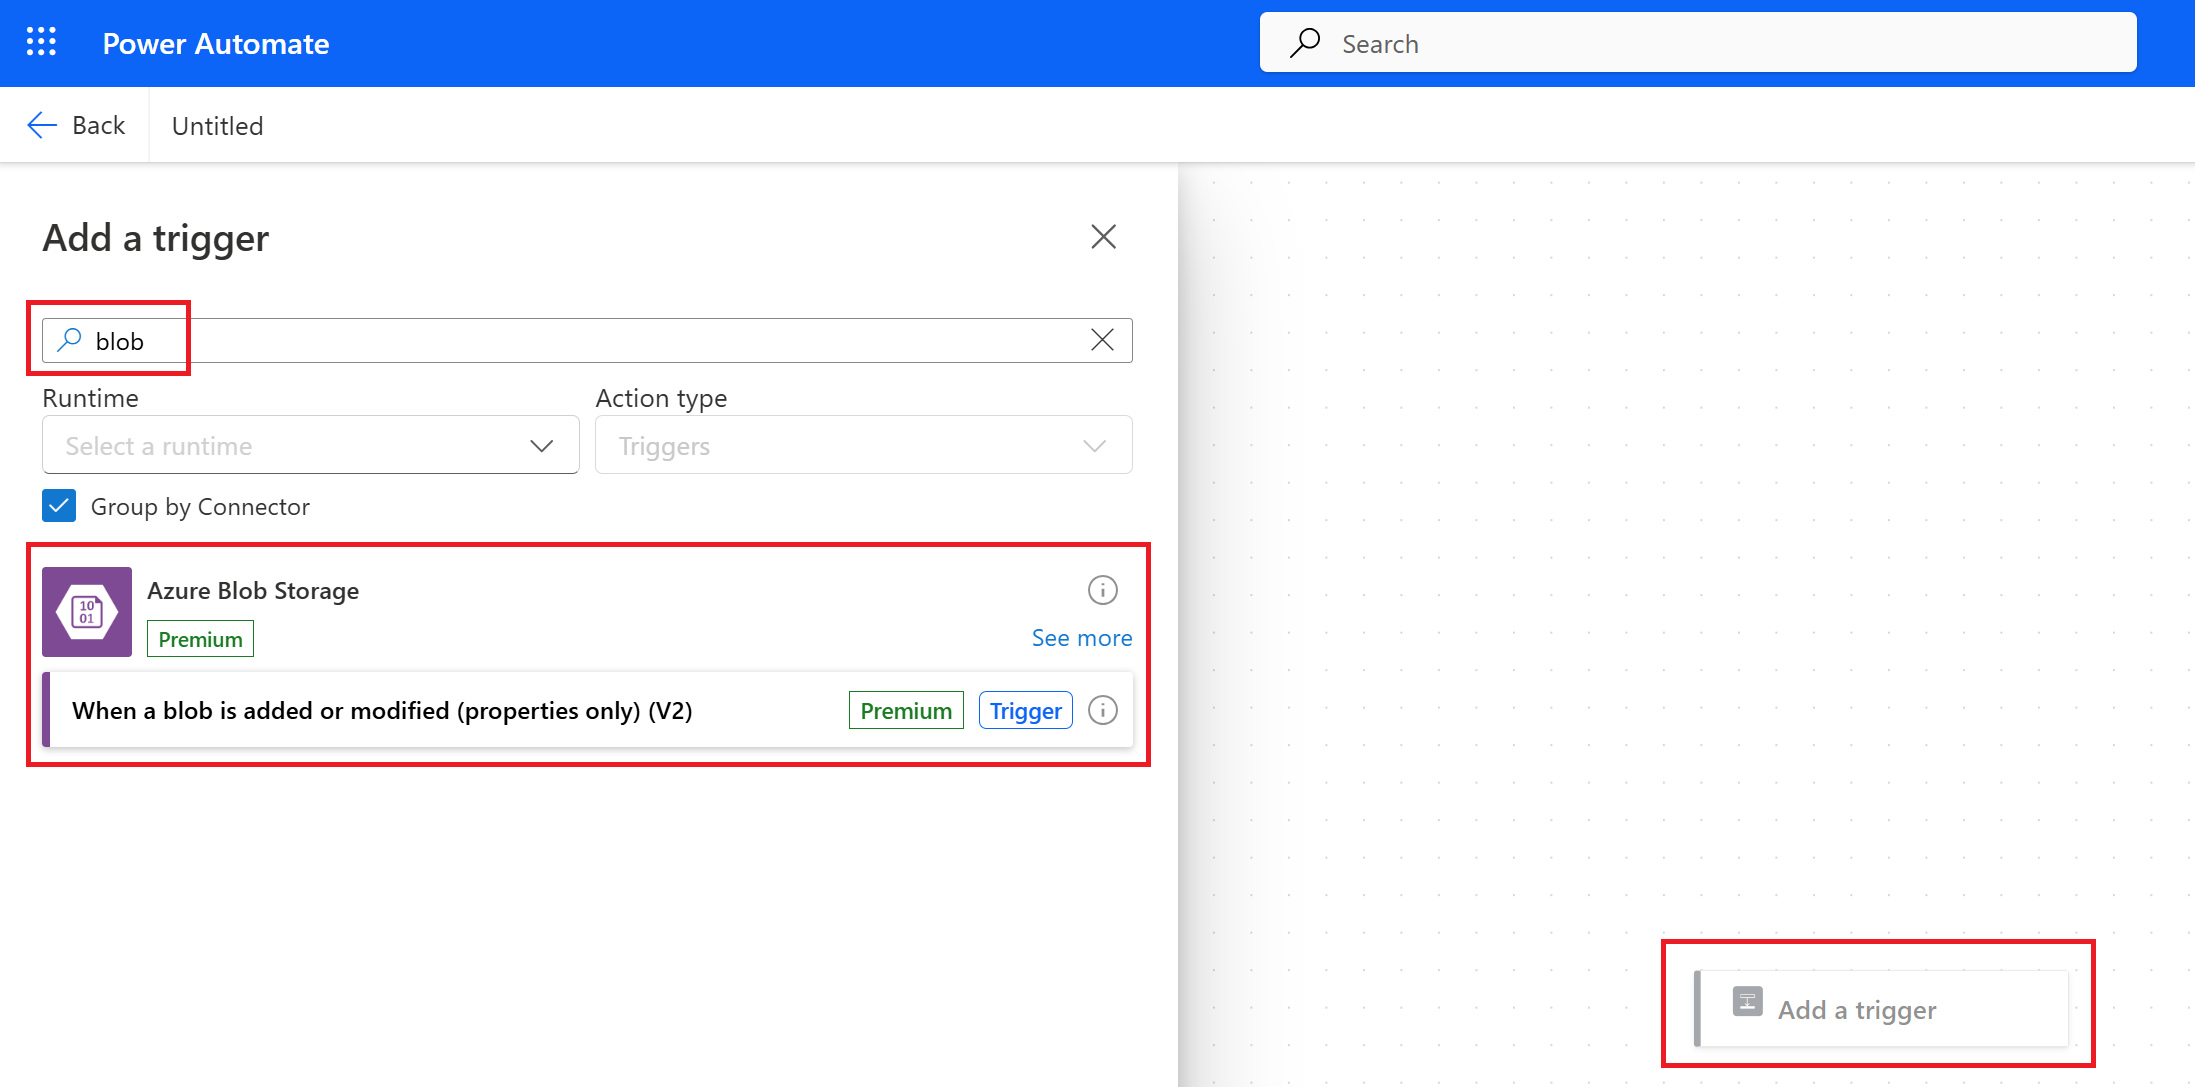
Task: Close the Add a trigger panel
Action: 1103,237
